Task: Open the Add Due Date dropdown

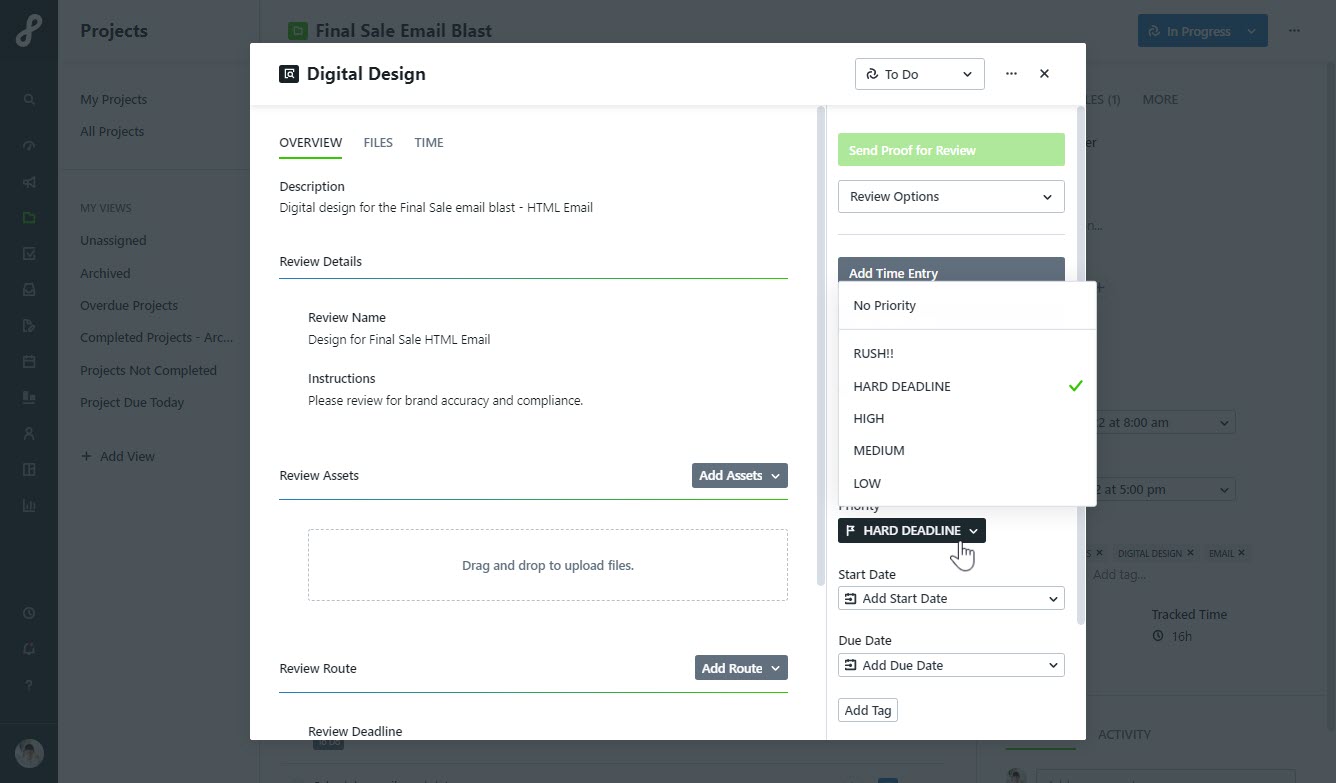Action: pos(950,665)
